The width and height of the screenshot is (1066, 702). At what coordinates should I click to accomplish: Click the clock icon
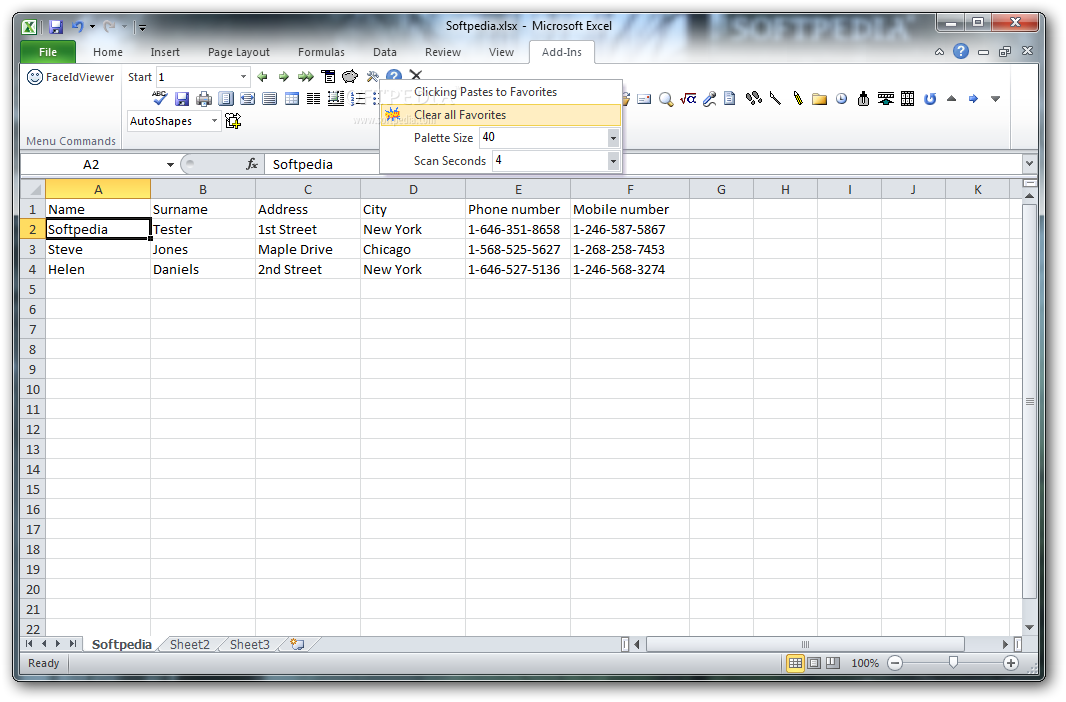click(x=842, y=99)
